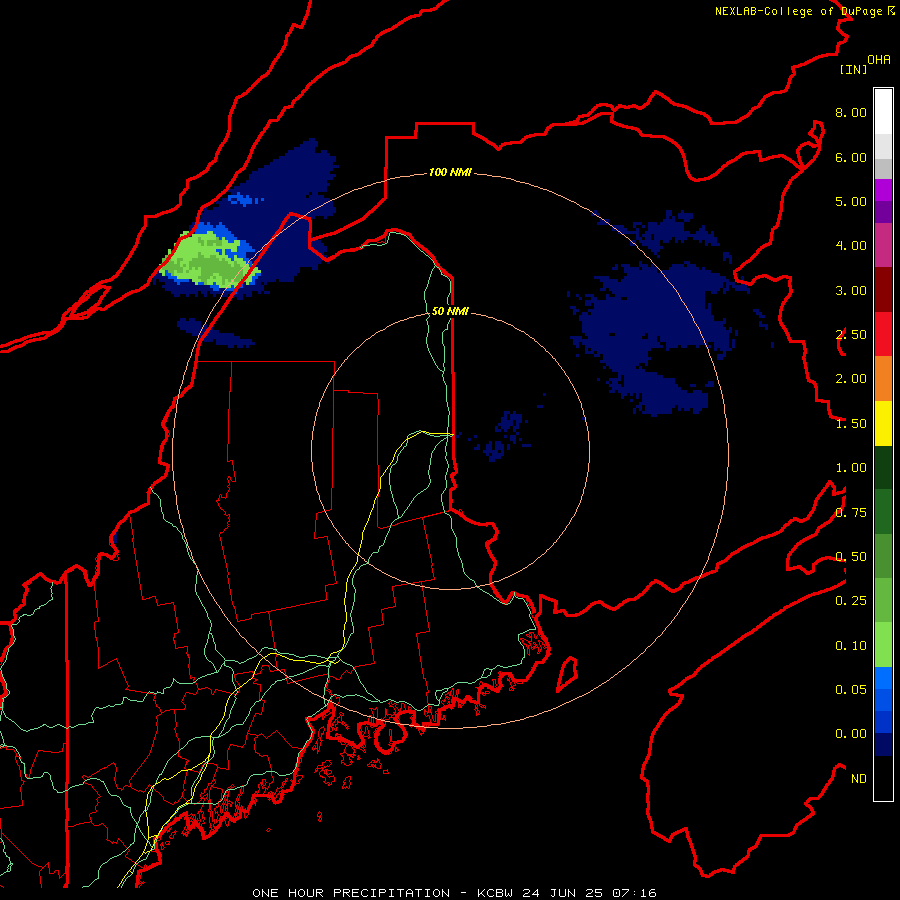Click the ND legend label
The image size is (900, 900).
(x=859, y=779)
